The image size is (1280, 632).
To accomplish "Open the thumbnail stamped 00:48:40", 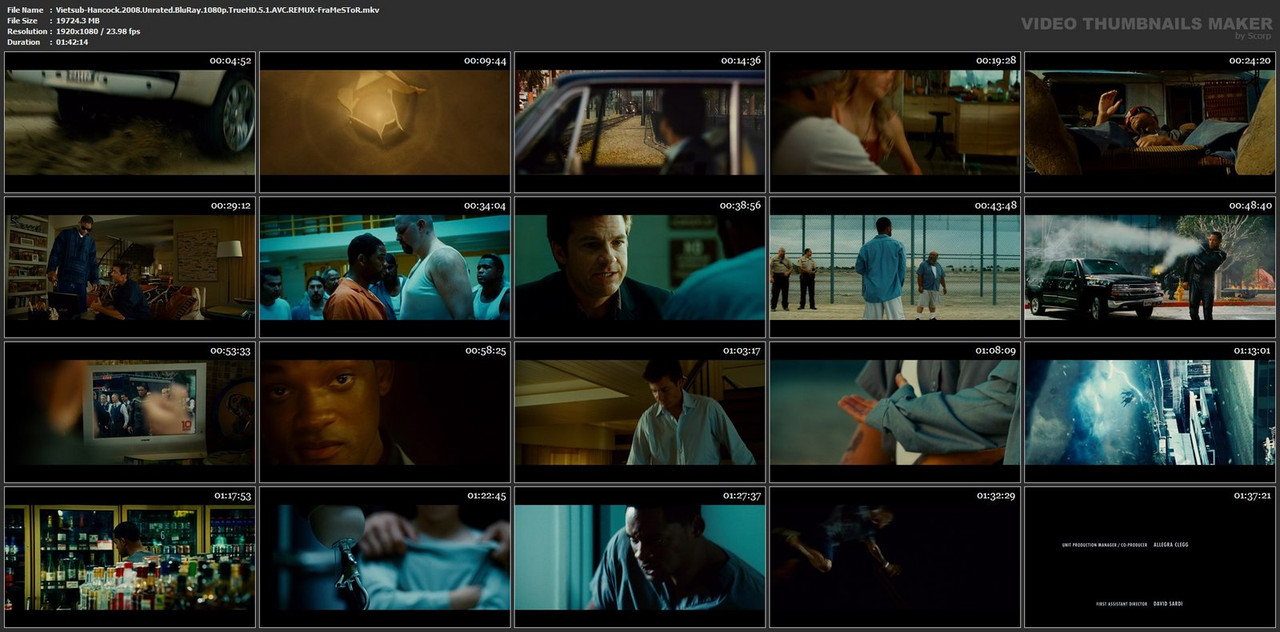I will [x=1150, y=267].
